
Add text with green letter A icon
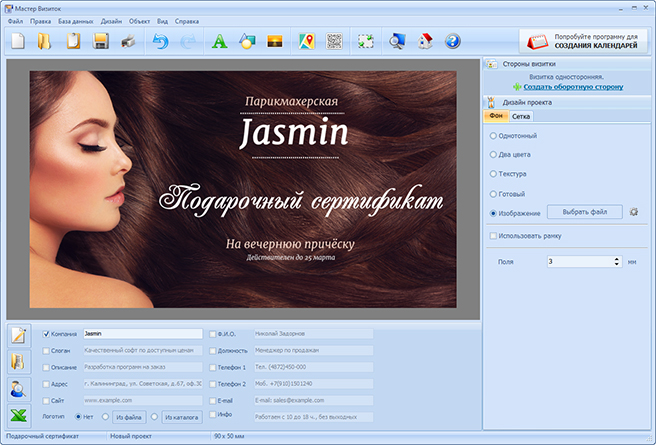(220, 41)
